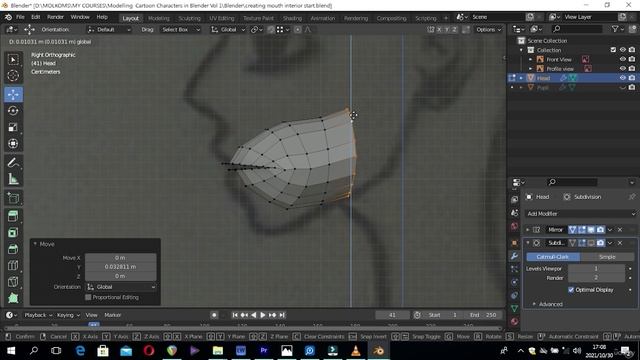Remove the Mirror modifier with X
The height and width of the screenshot is (360, 640).
(x=620, y=230)
